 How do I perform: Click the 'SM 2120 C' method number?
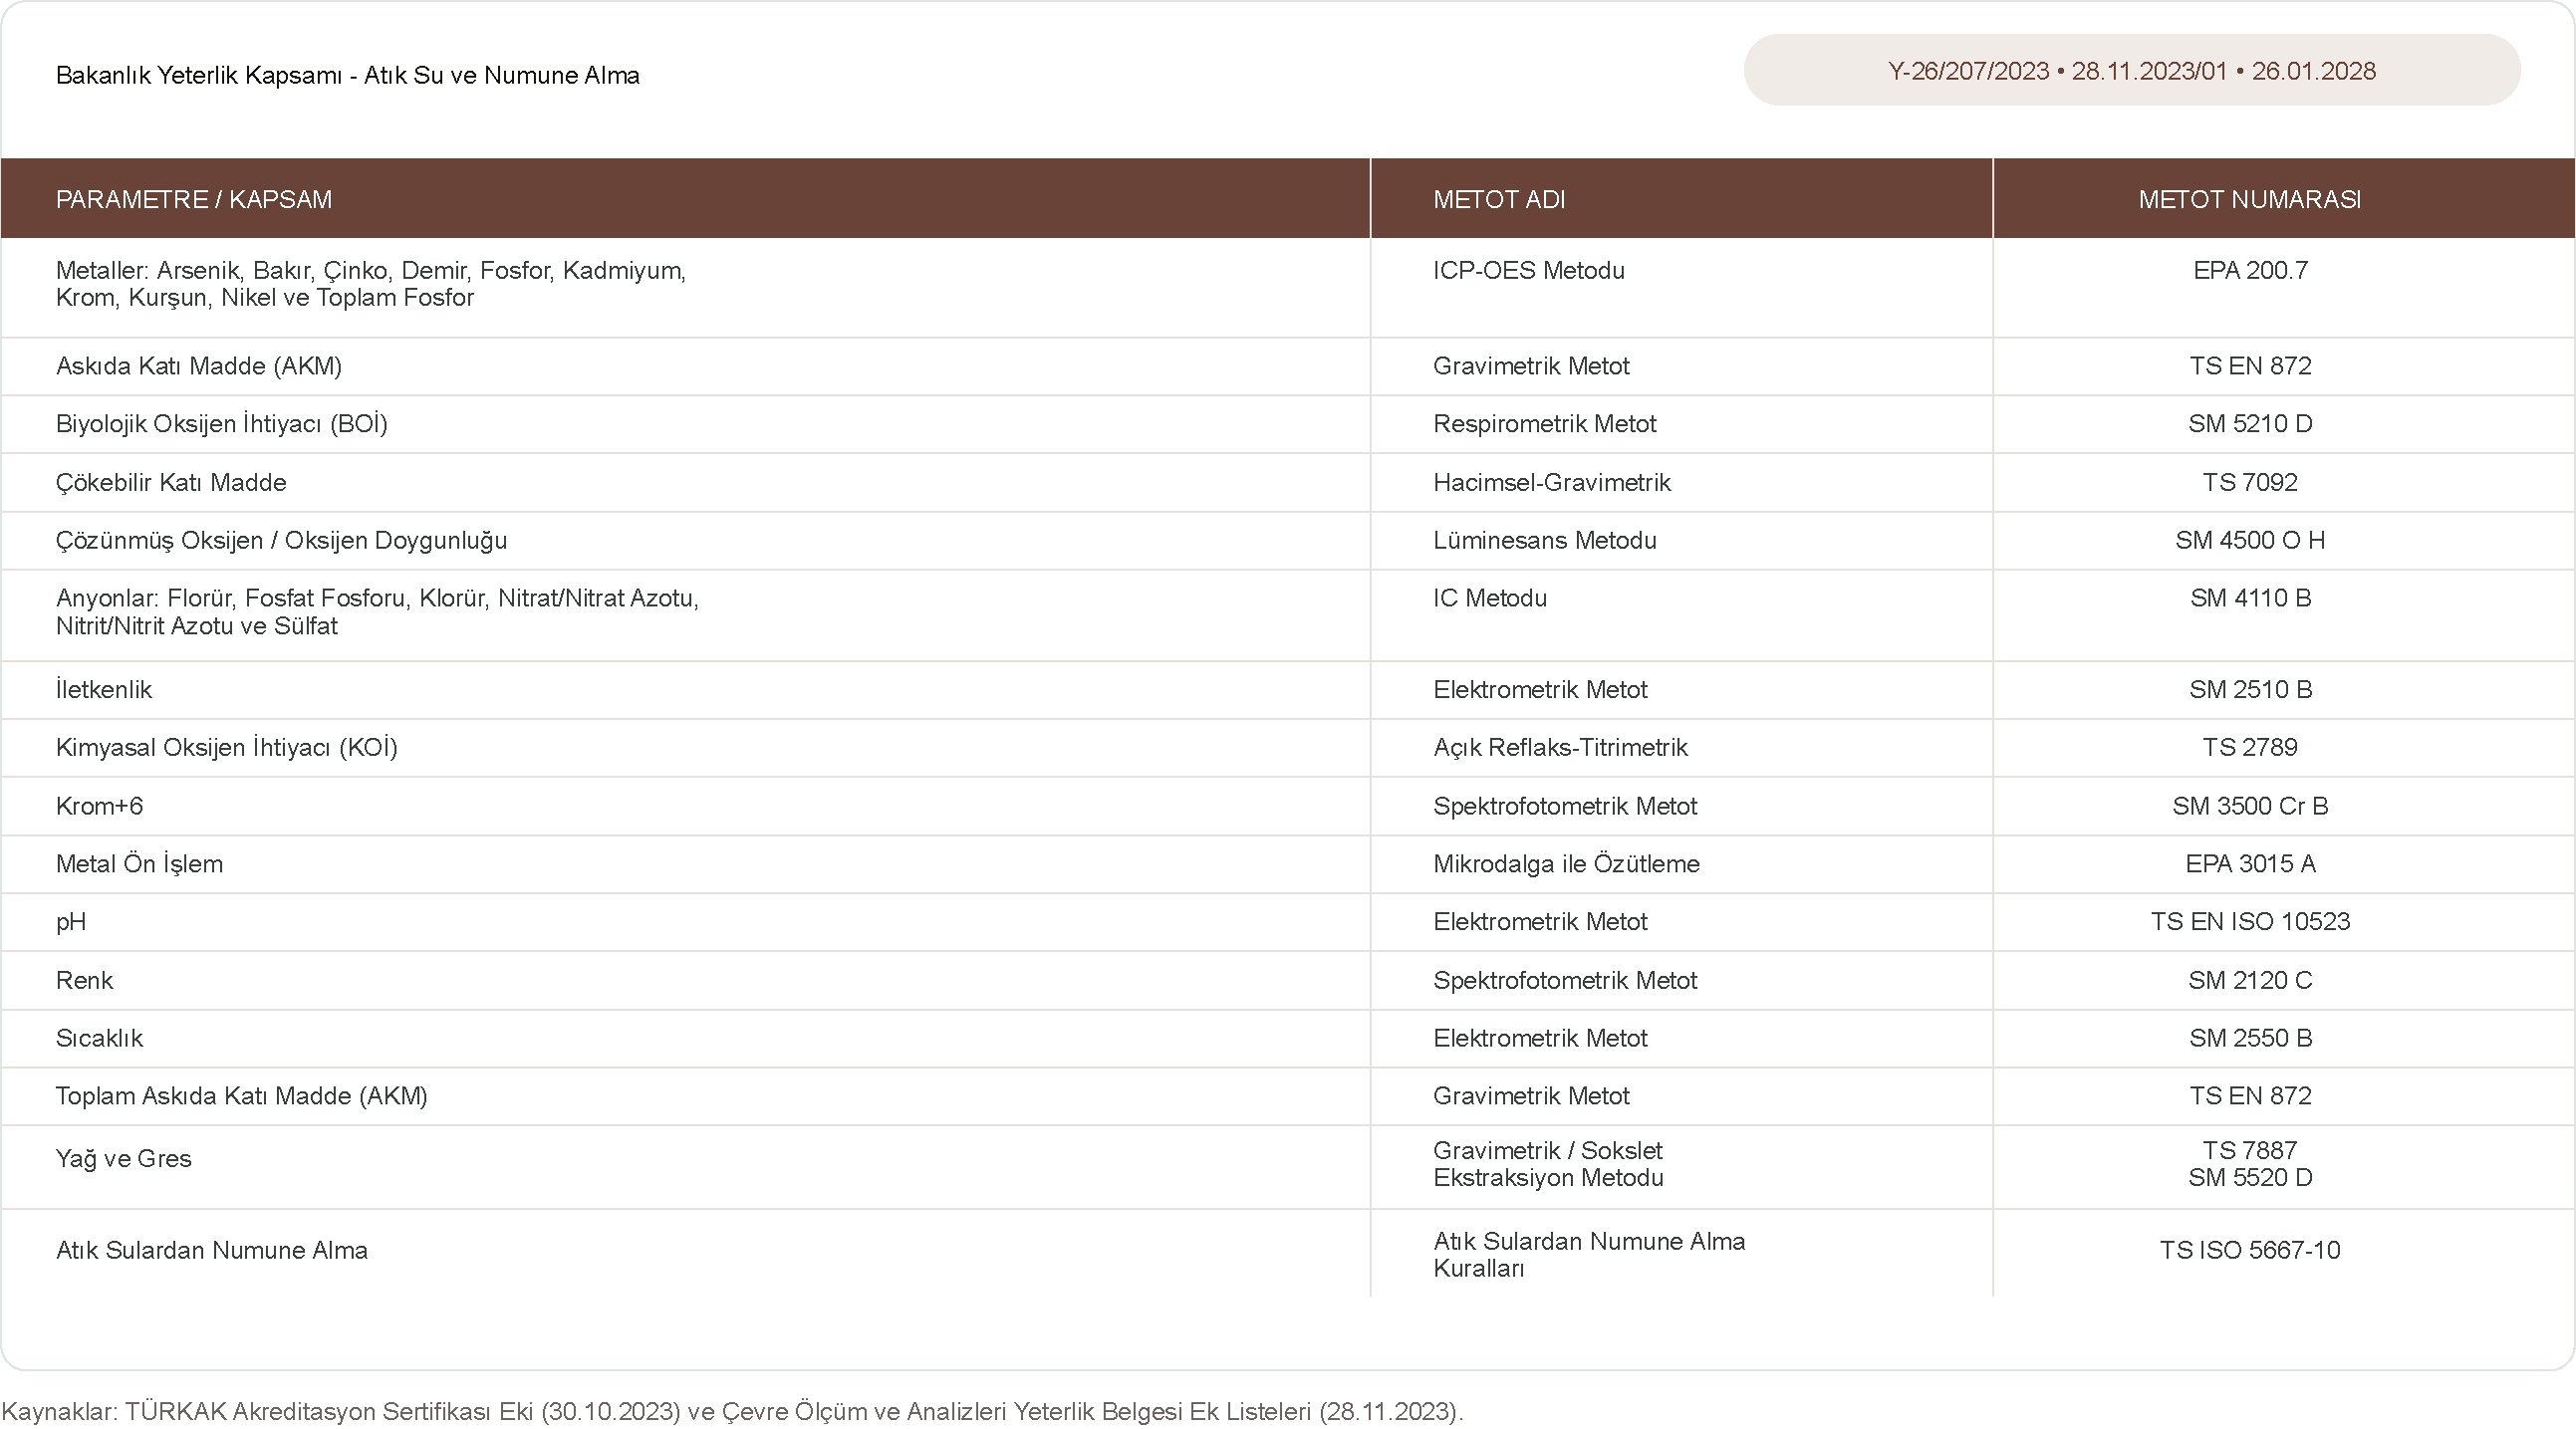[2250, 980]
